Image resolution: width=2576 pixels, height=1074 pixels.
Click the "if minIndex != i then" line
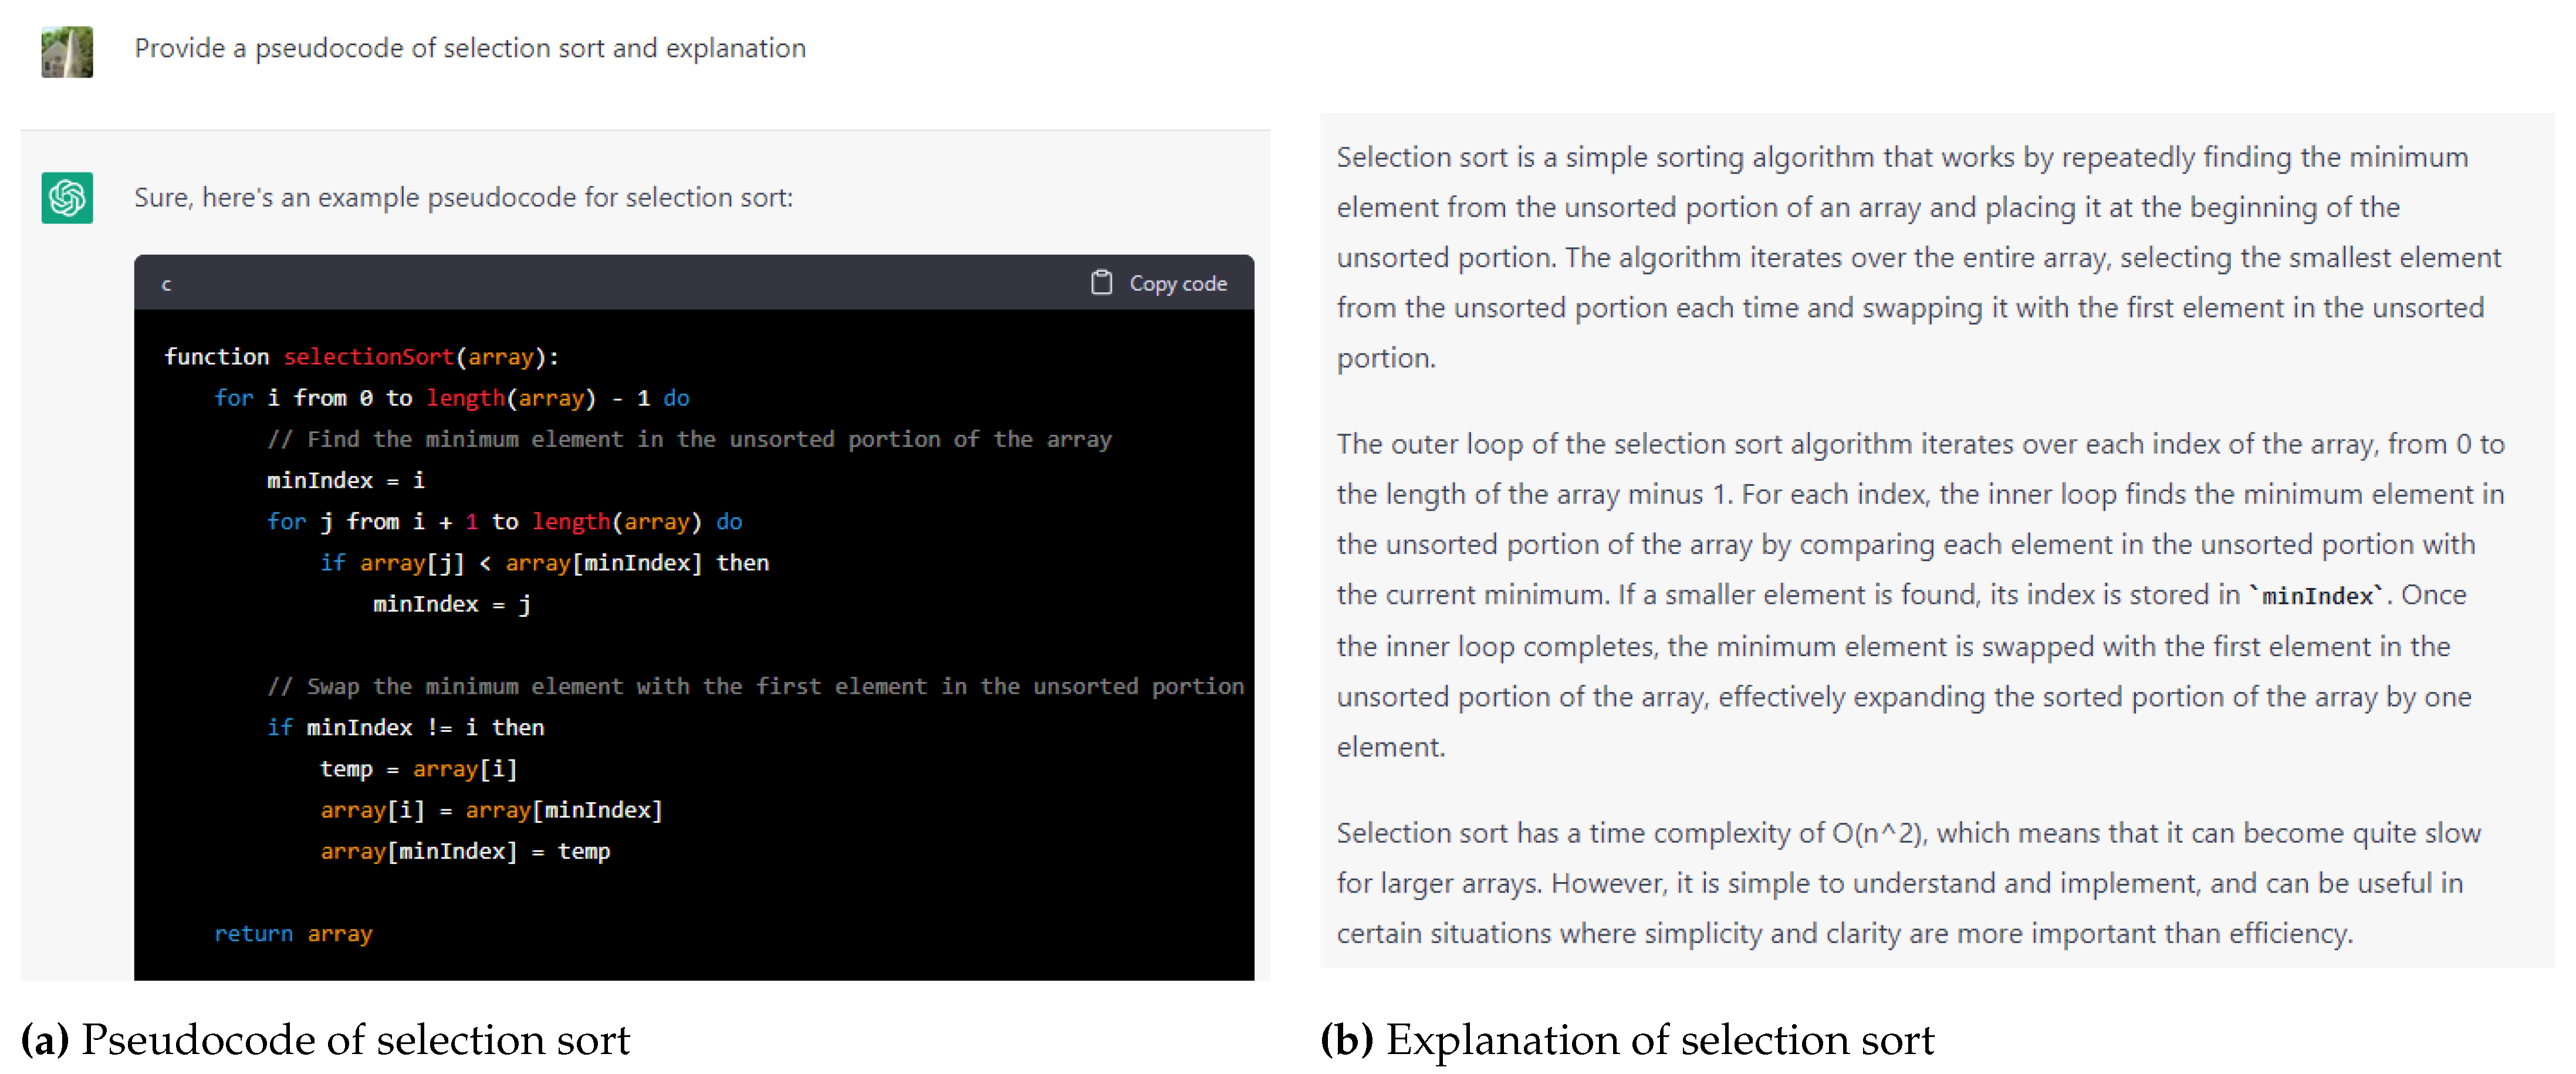(405, 727)
